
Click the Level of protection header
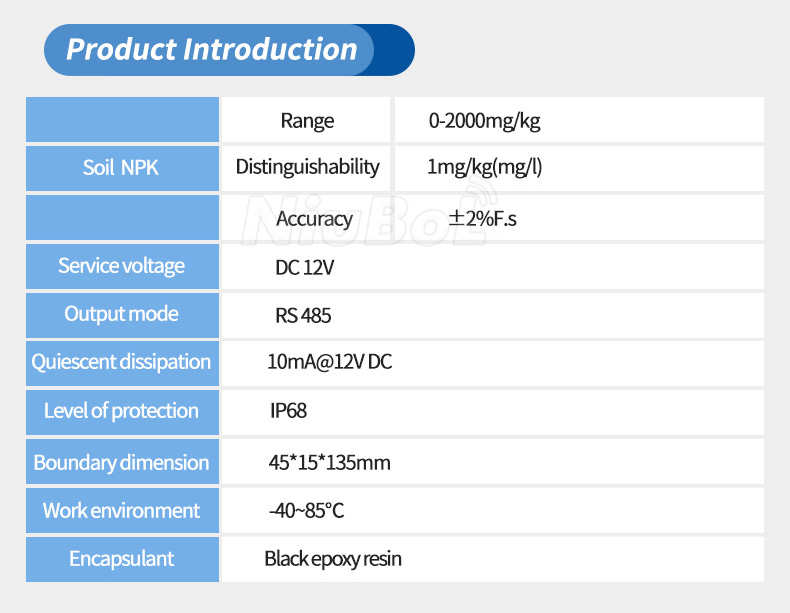tap(121, 411)
